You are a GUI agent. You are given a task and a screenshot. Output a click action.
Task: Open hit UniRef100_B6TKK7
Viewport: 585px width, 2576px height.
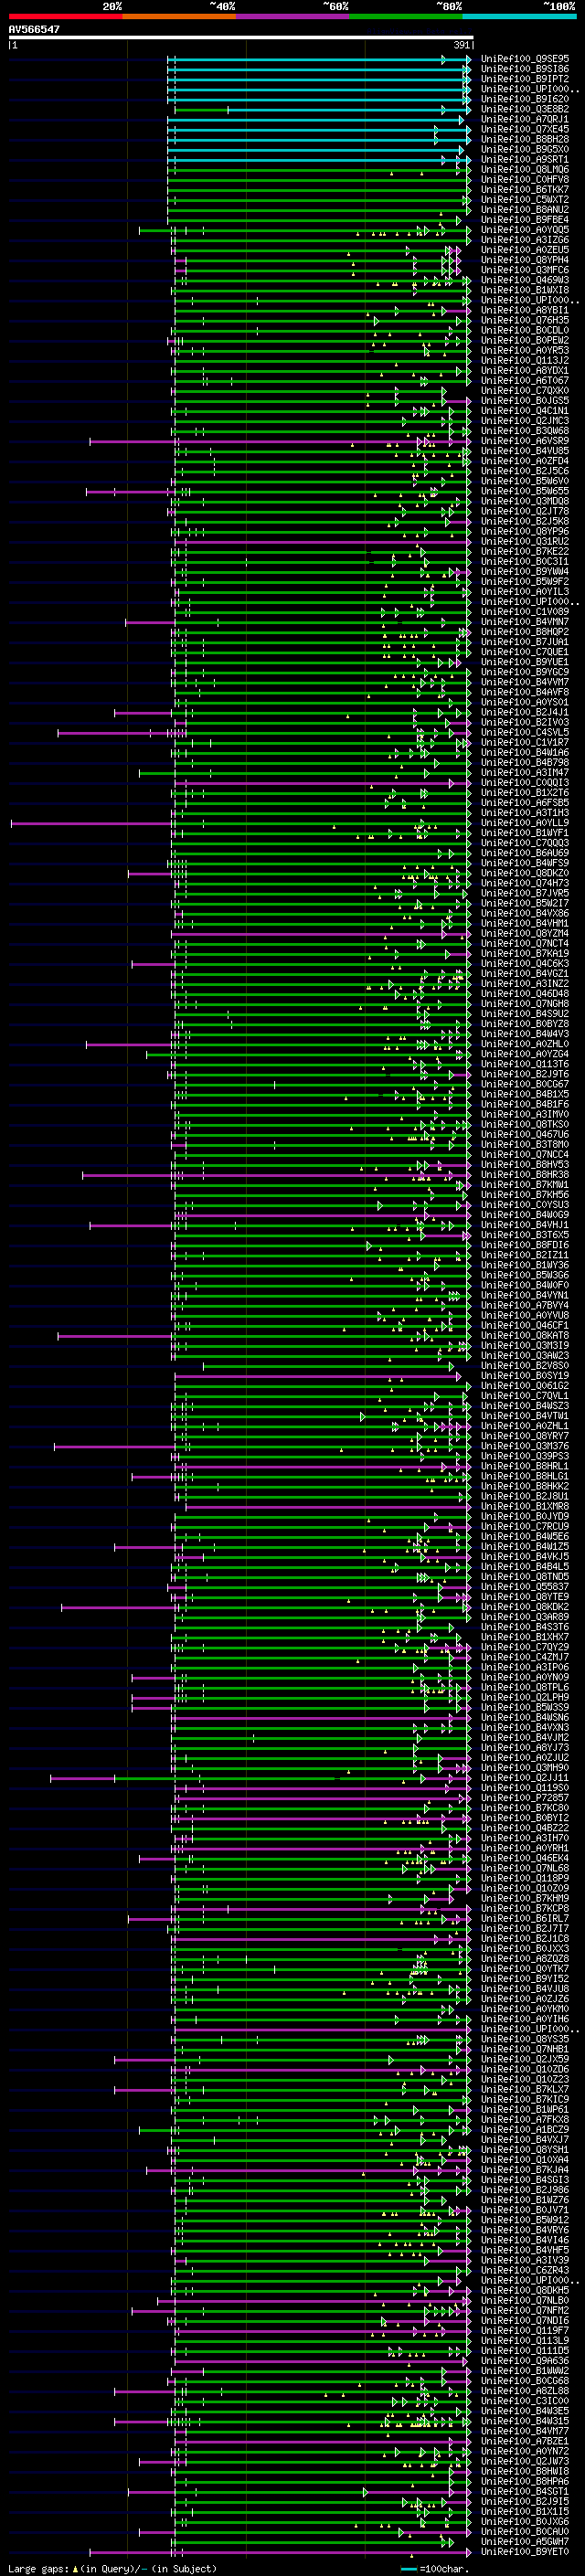click(x=525, y=190)
